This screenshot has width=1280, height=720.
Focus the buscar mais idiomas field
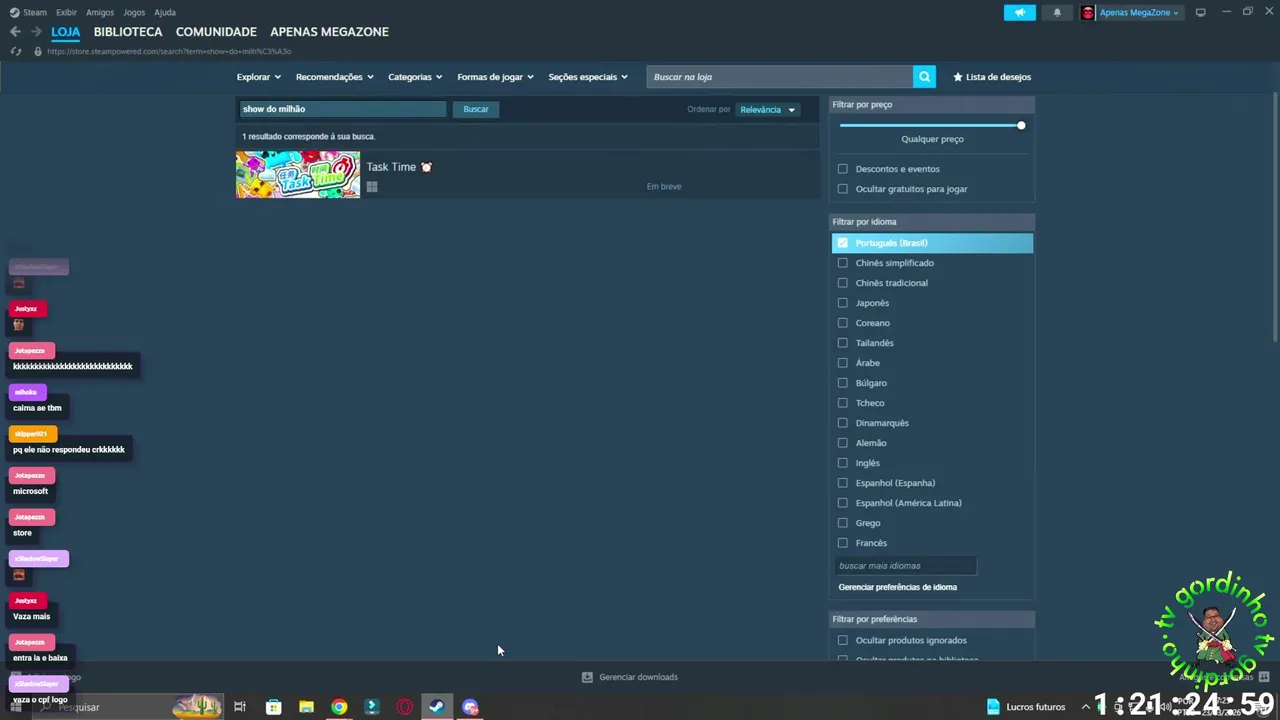(906, 566)
